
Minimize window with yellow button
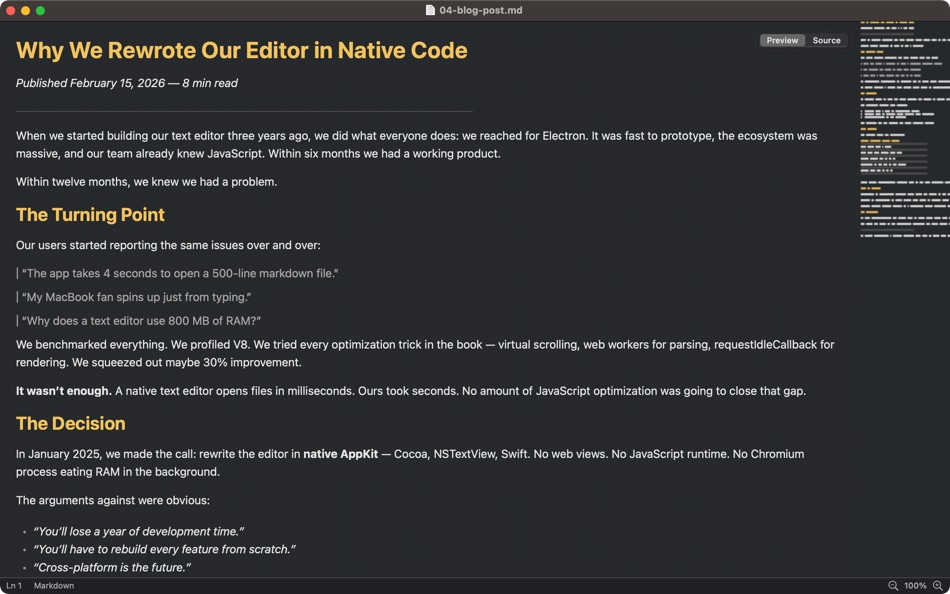pos(25,10)
